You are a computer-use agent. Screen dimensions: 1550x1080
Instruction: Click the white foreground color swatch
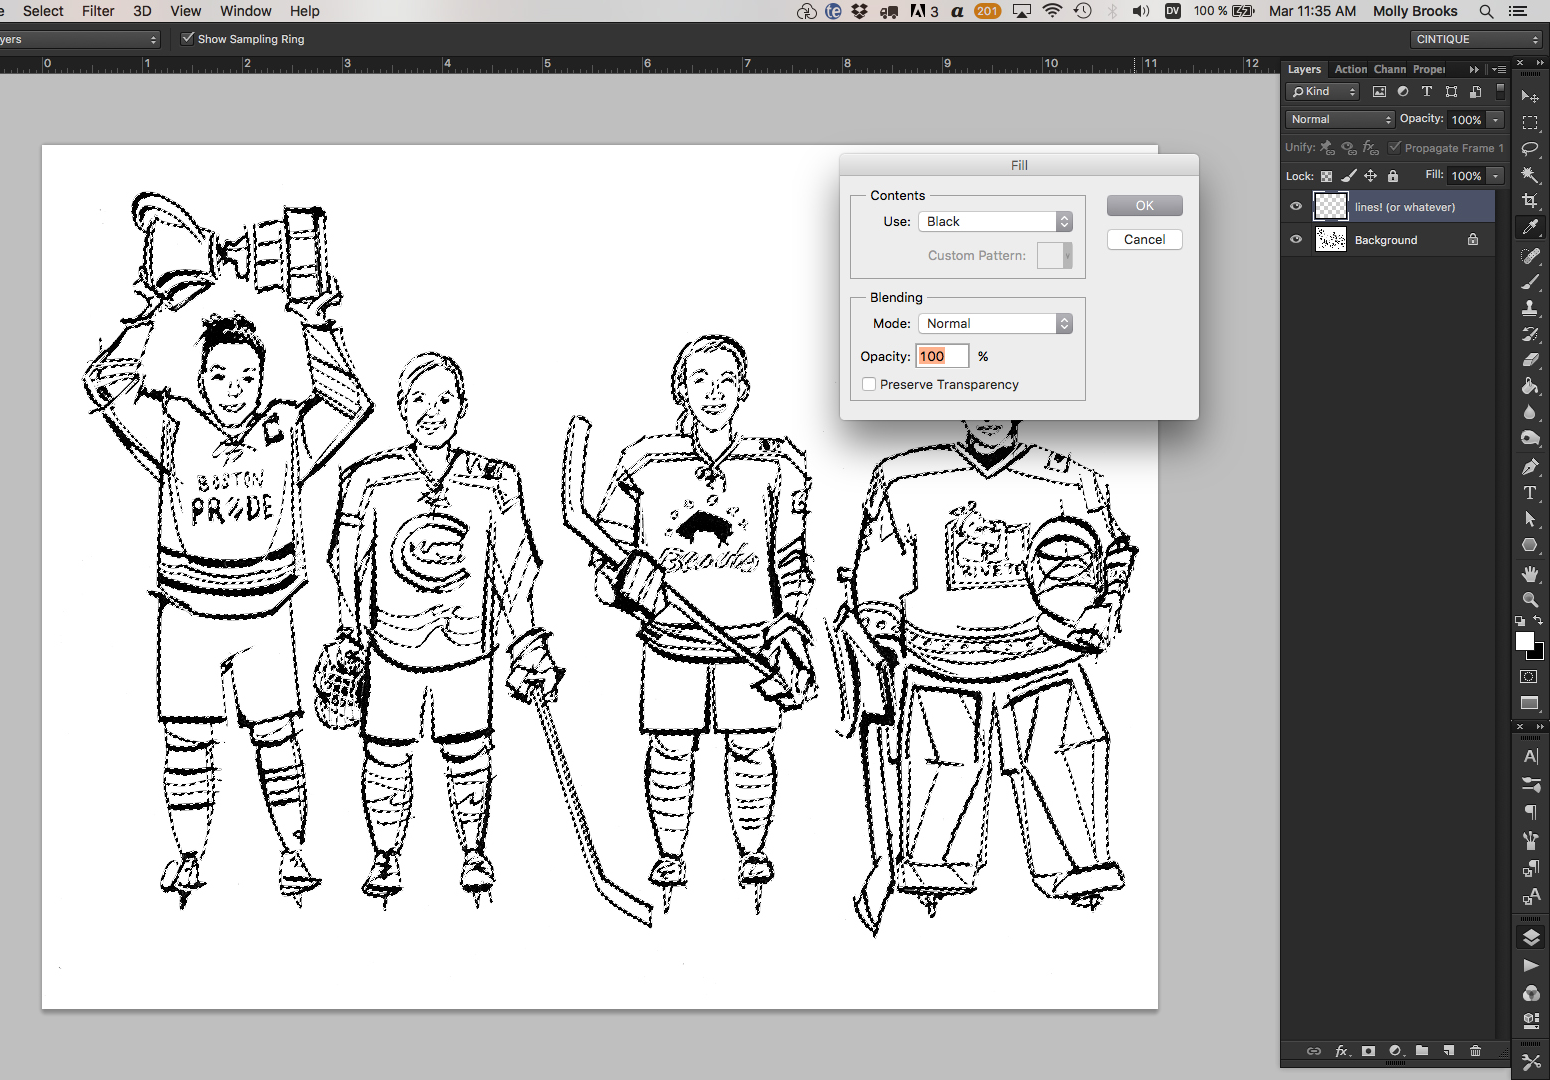click(1524, 641)
